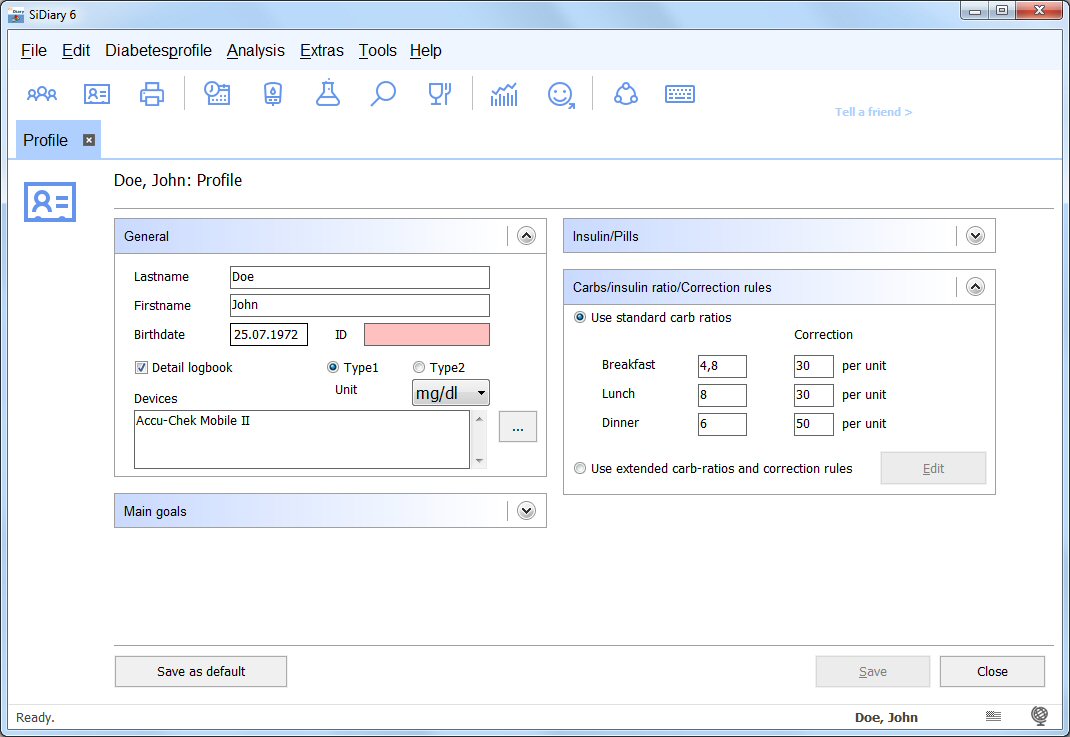
Task: Select extended carb-ratios and correction rules
Action: (x=580, y=468)
